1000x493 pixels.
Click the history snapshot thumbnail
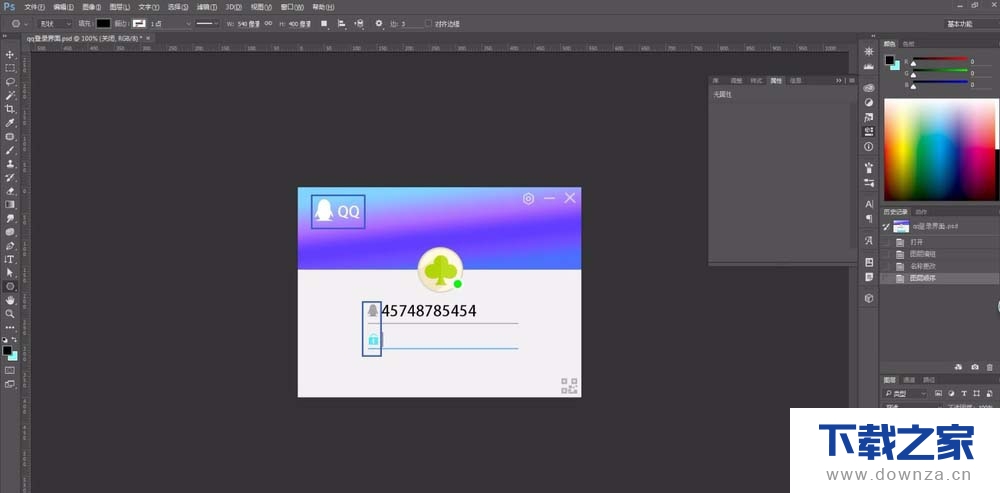click(901, 226)
